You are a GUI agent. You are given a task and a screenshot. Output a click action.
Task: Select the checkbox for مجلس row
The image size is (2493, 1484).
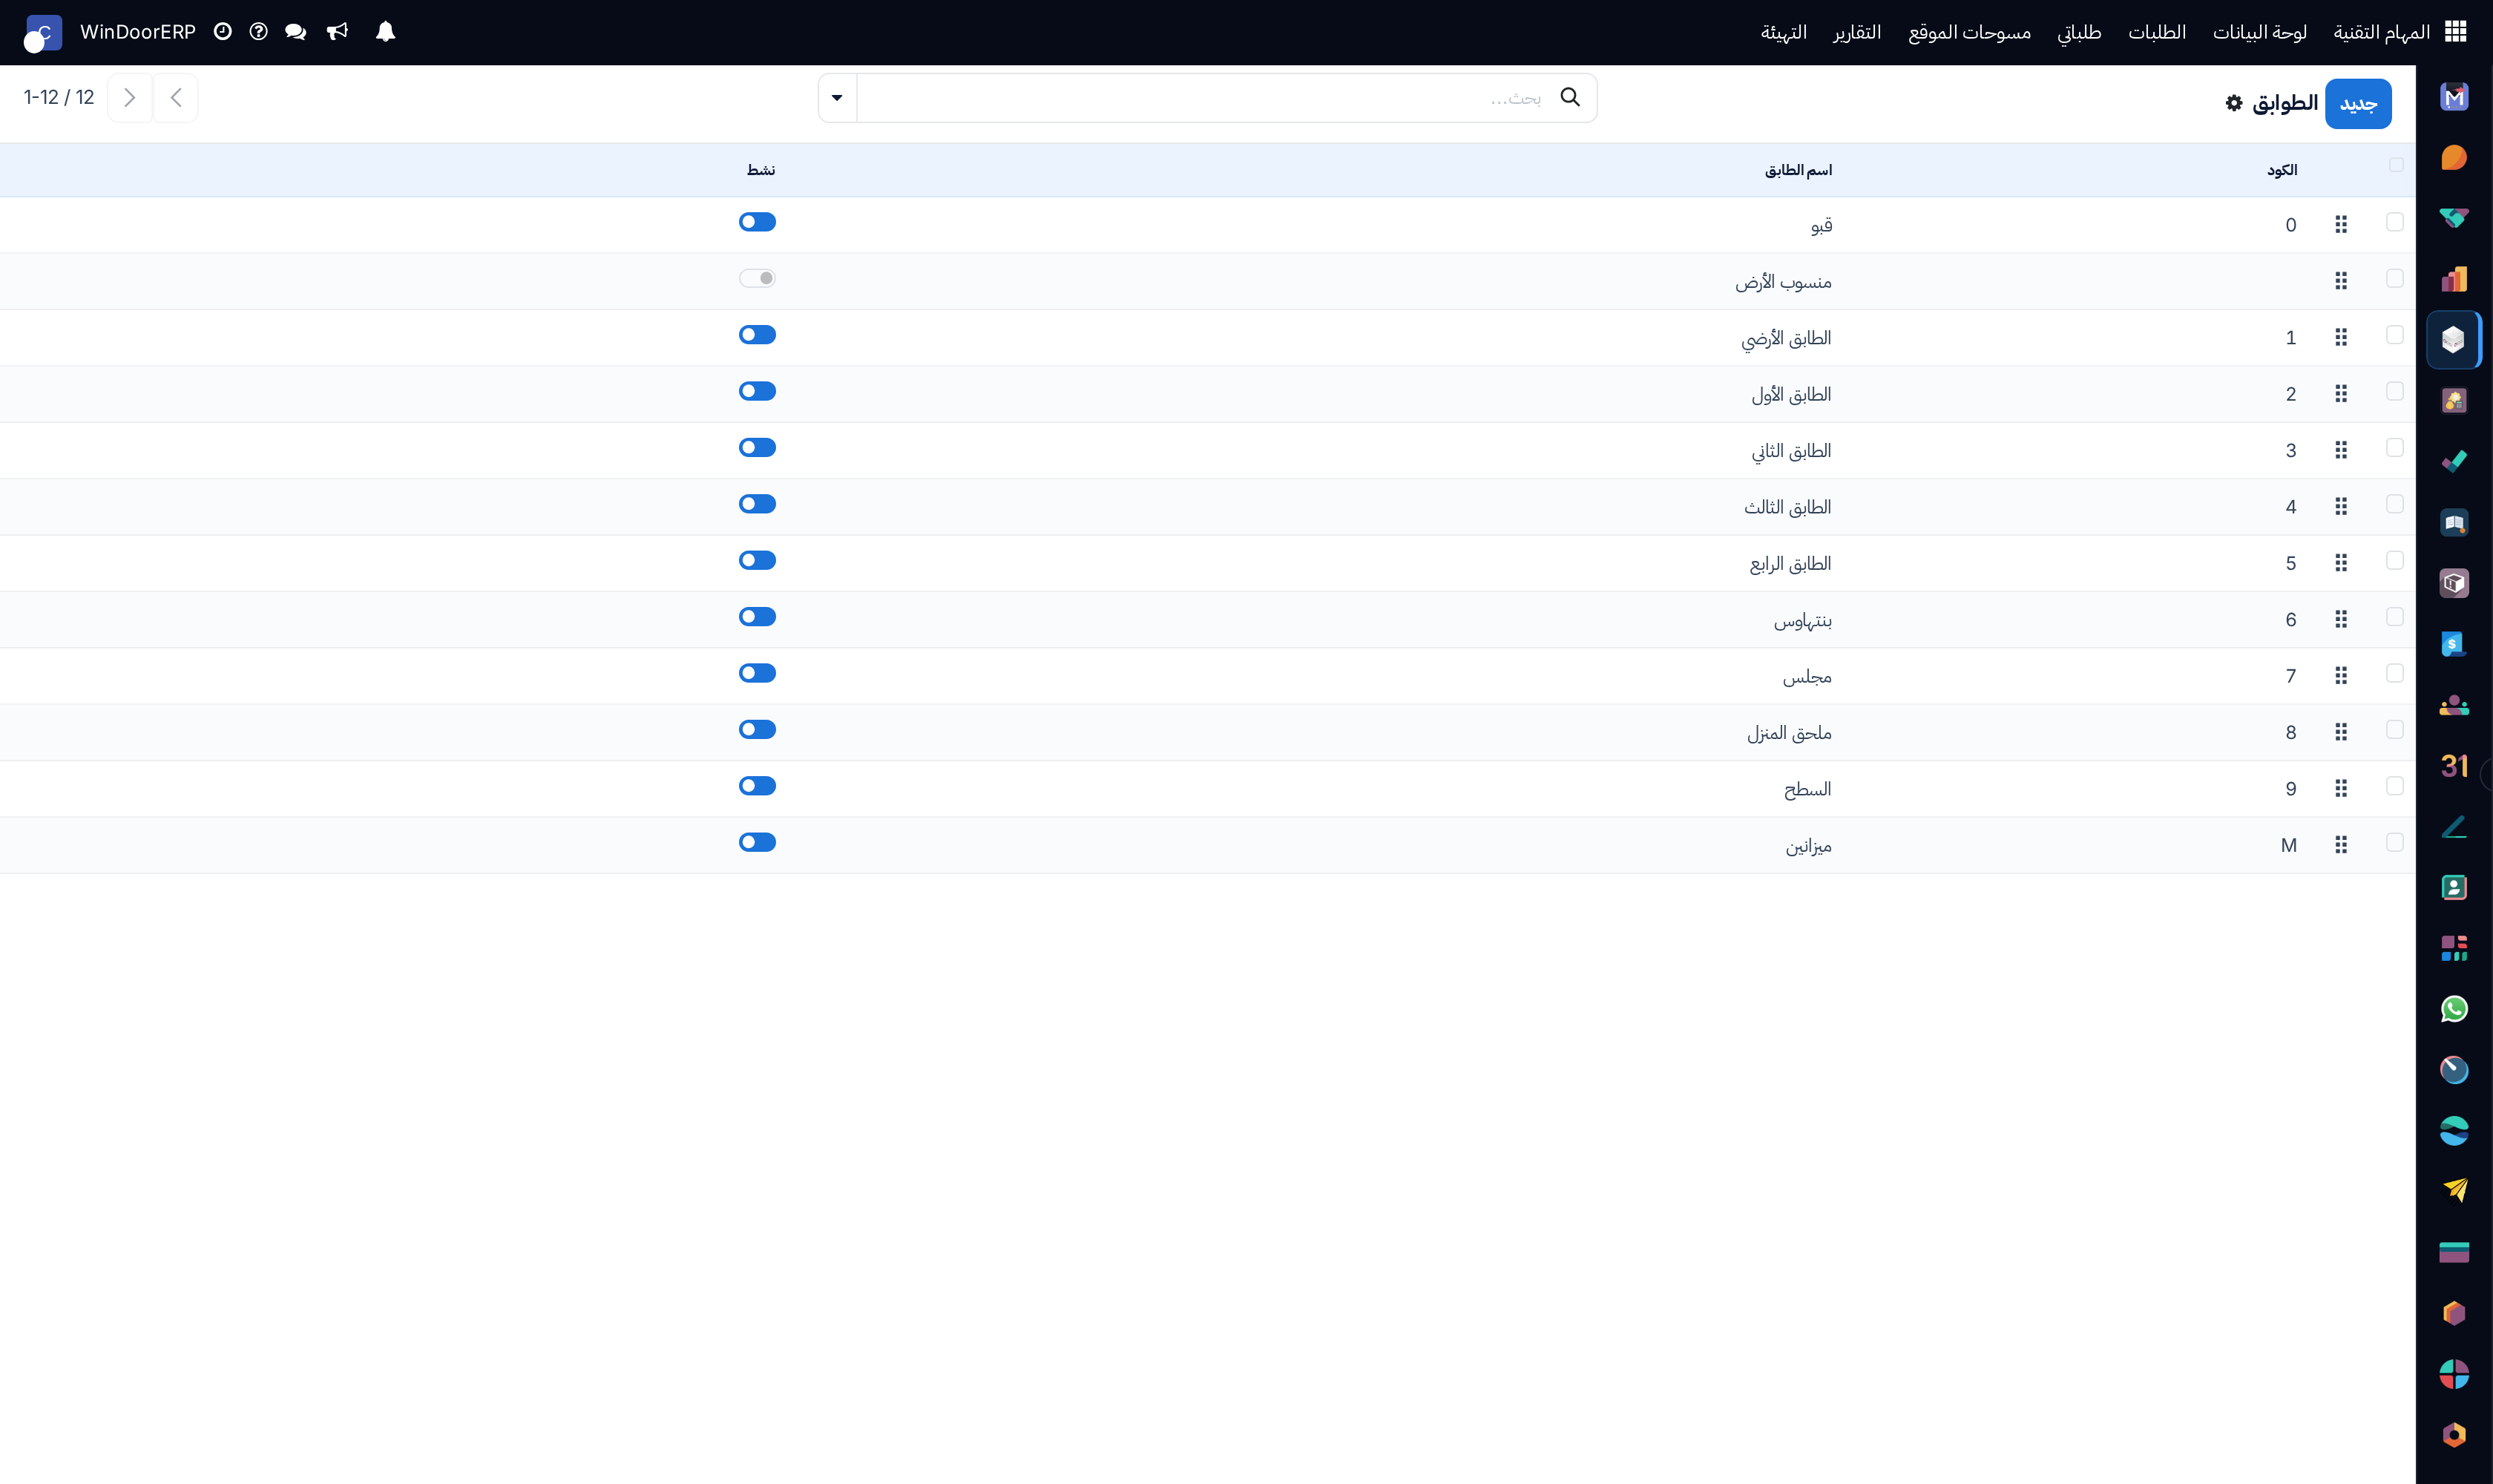pyautogui.click(x=2394, y=673)
